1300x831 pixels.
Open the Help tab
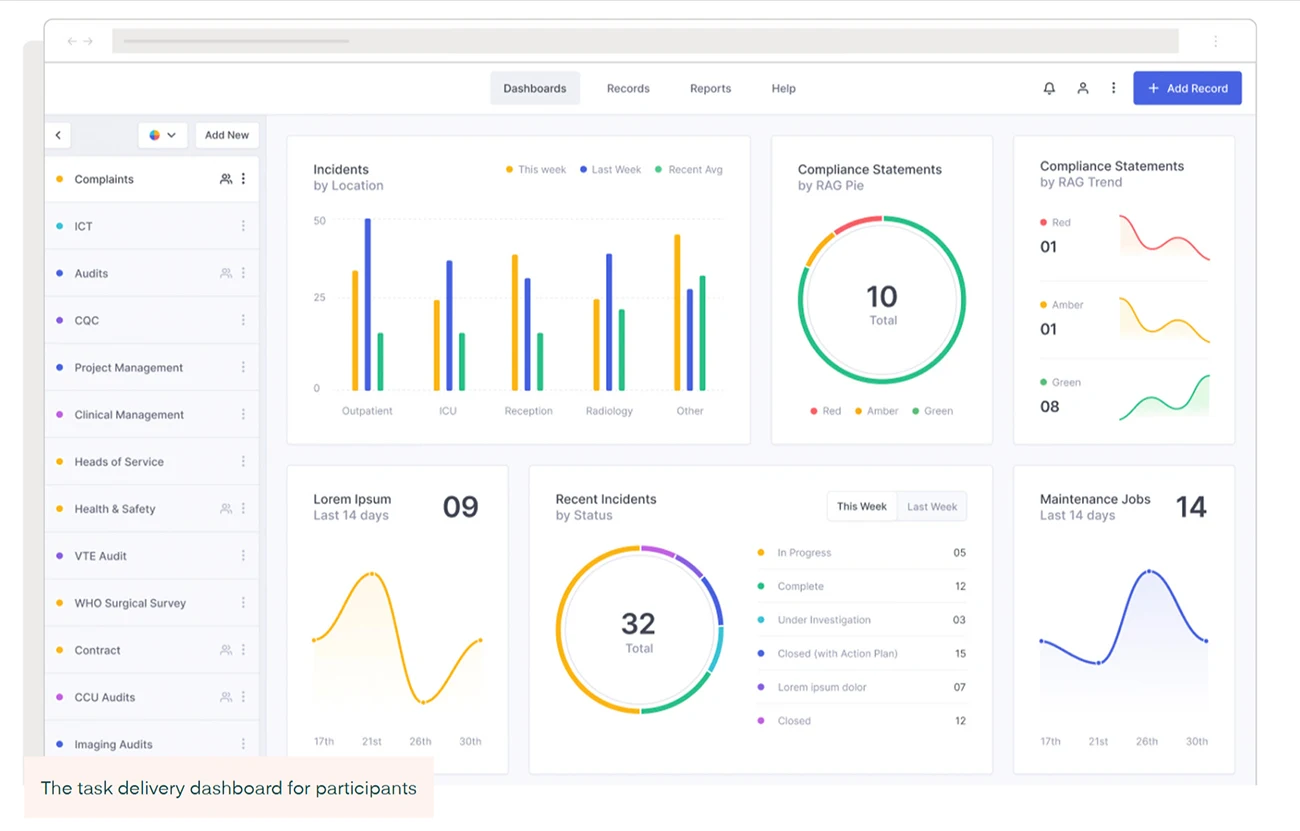[x=783, y=88]
